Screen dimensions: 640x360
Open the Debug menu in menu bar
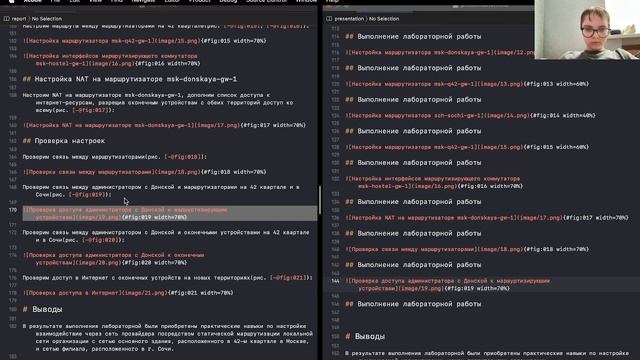tap(228, 1)
